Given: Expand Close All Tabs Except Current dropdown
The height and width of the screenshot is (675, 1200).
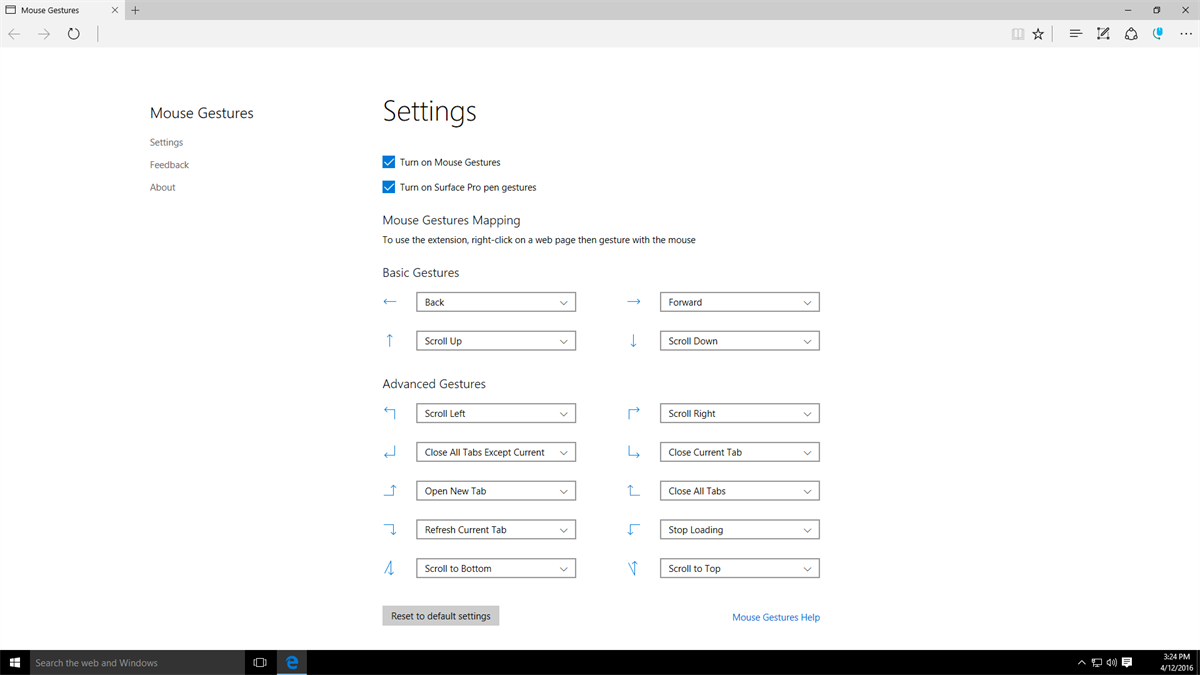Looking at the screenshot, I should tap(496, 452).
